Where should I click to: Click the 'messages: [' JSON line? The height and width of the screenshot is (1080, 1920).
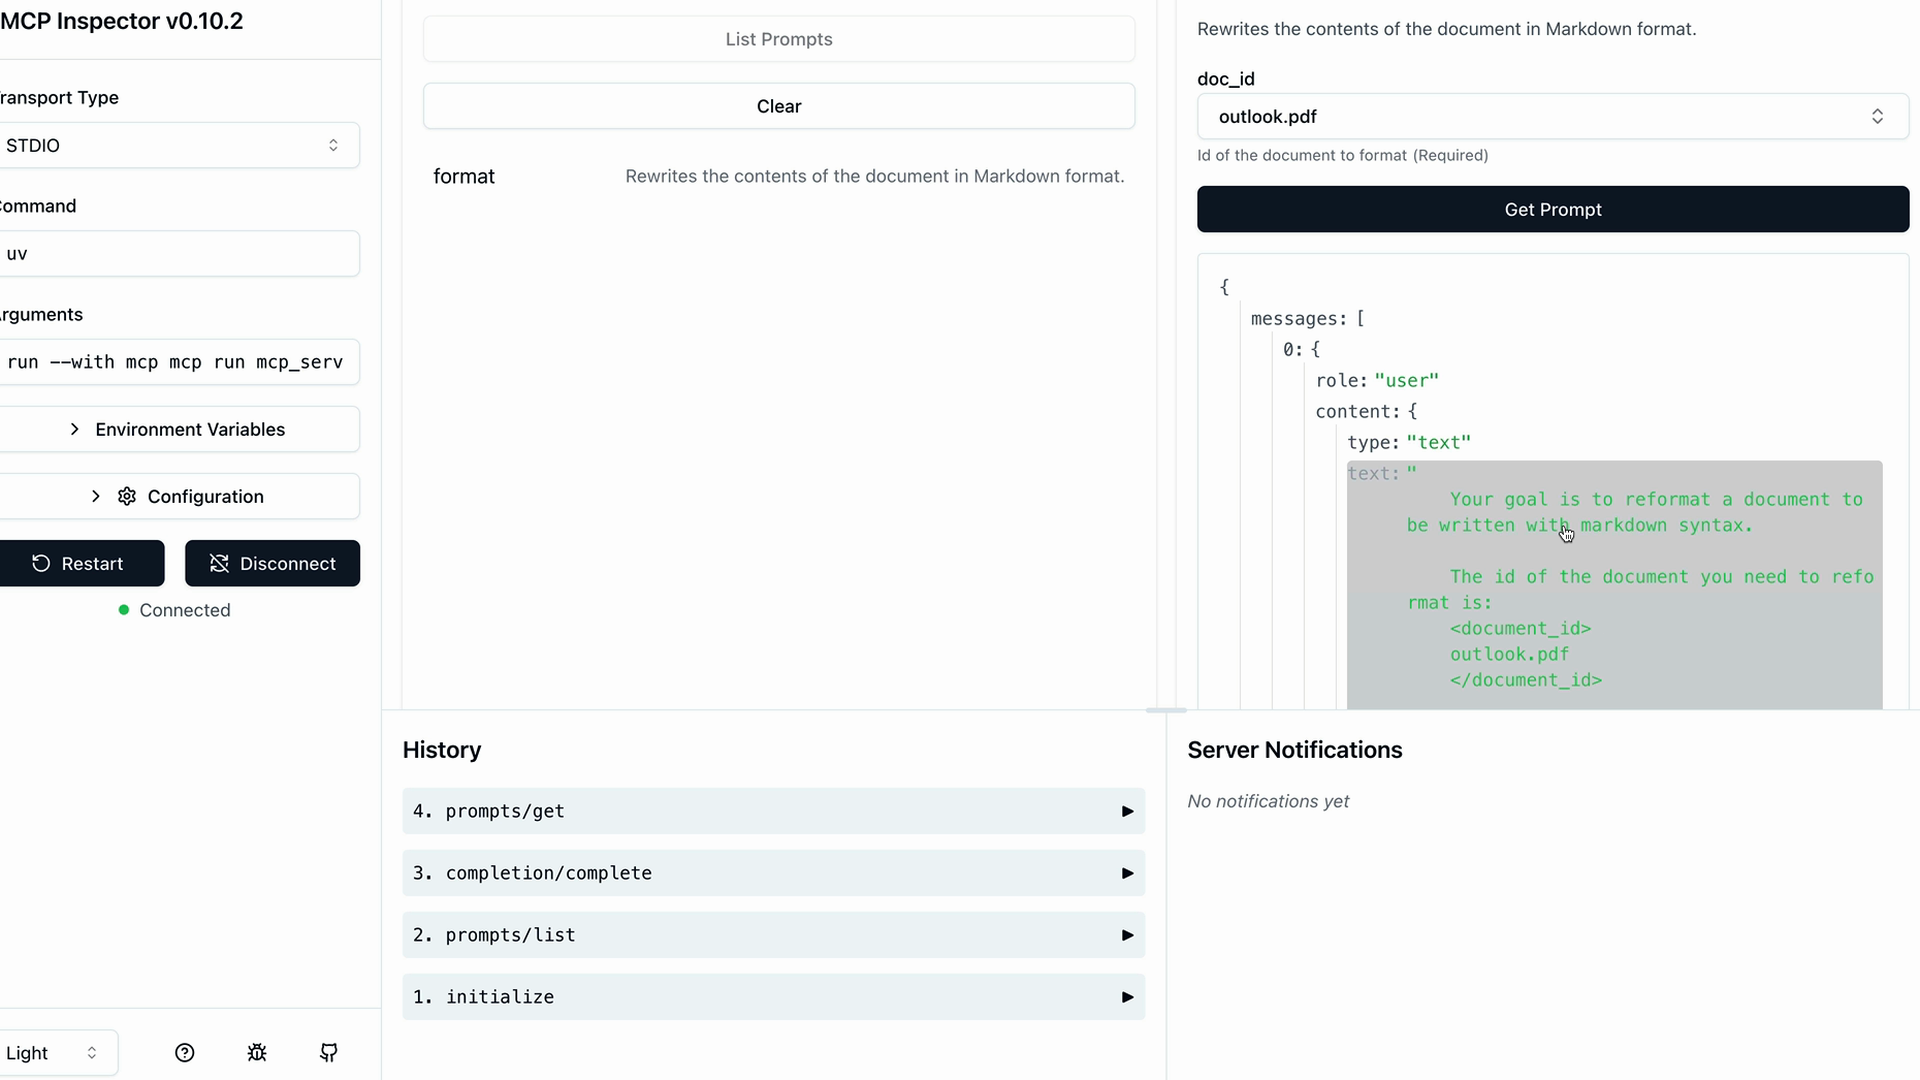tap(1308, 319)
